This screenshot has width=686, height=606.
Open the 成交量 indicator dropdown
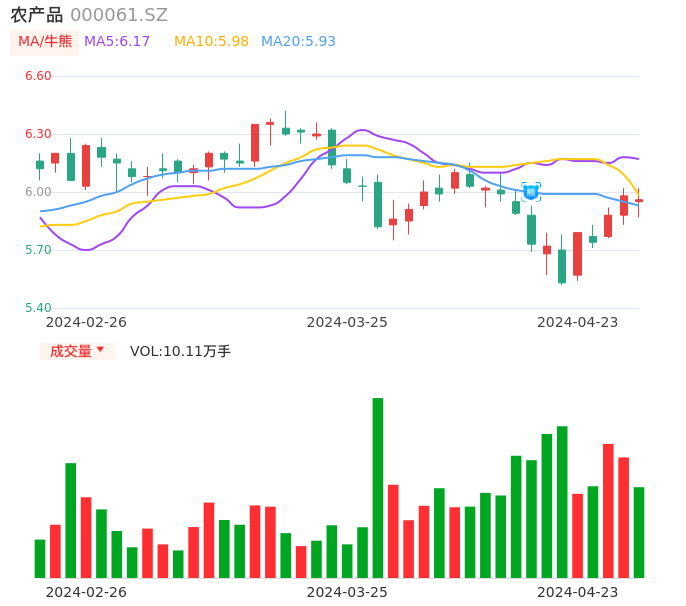[x=77, y=351]
